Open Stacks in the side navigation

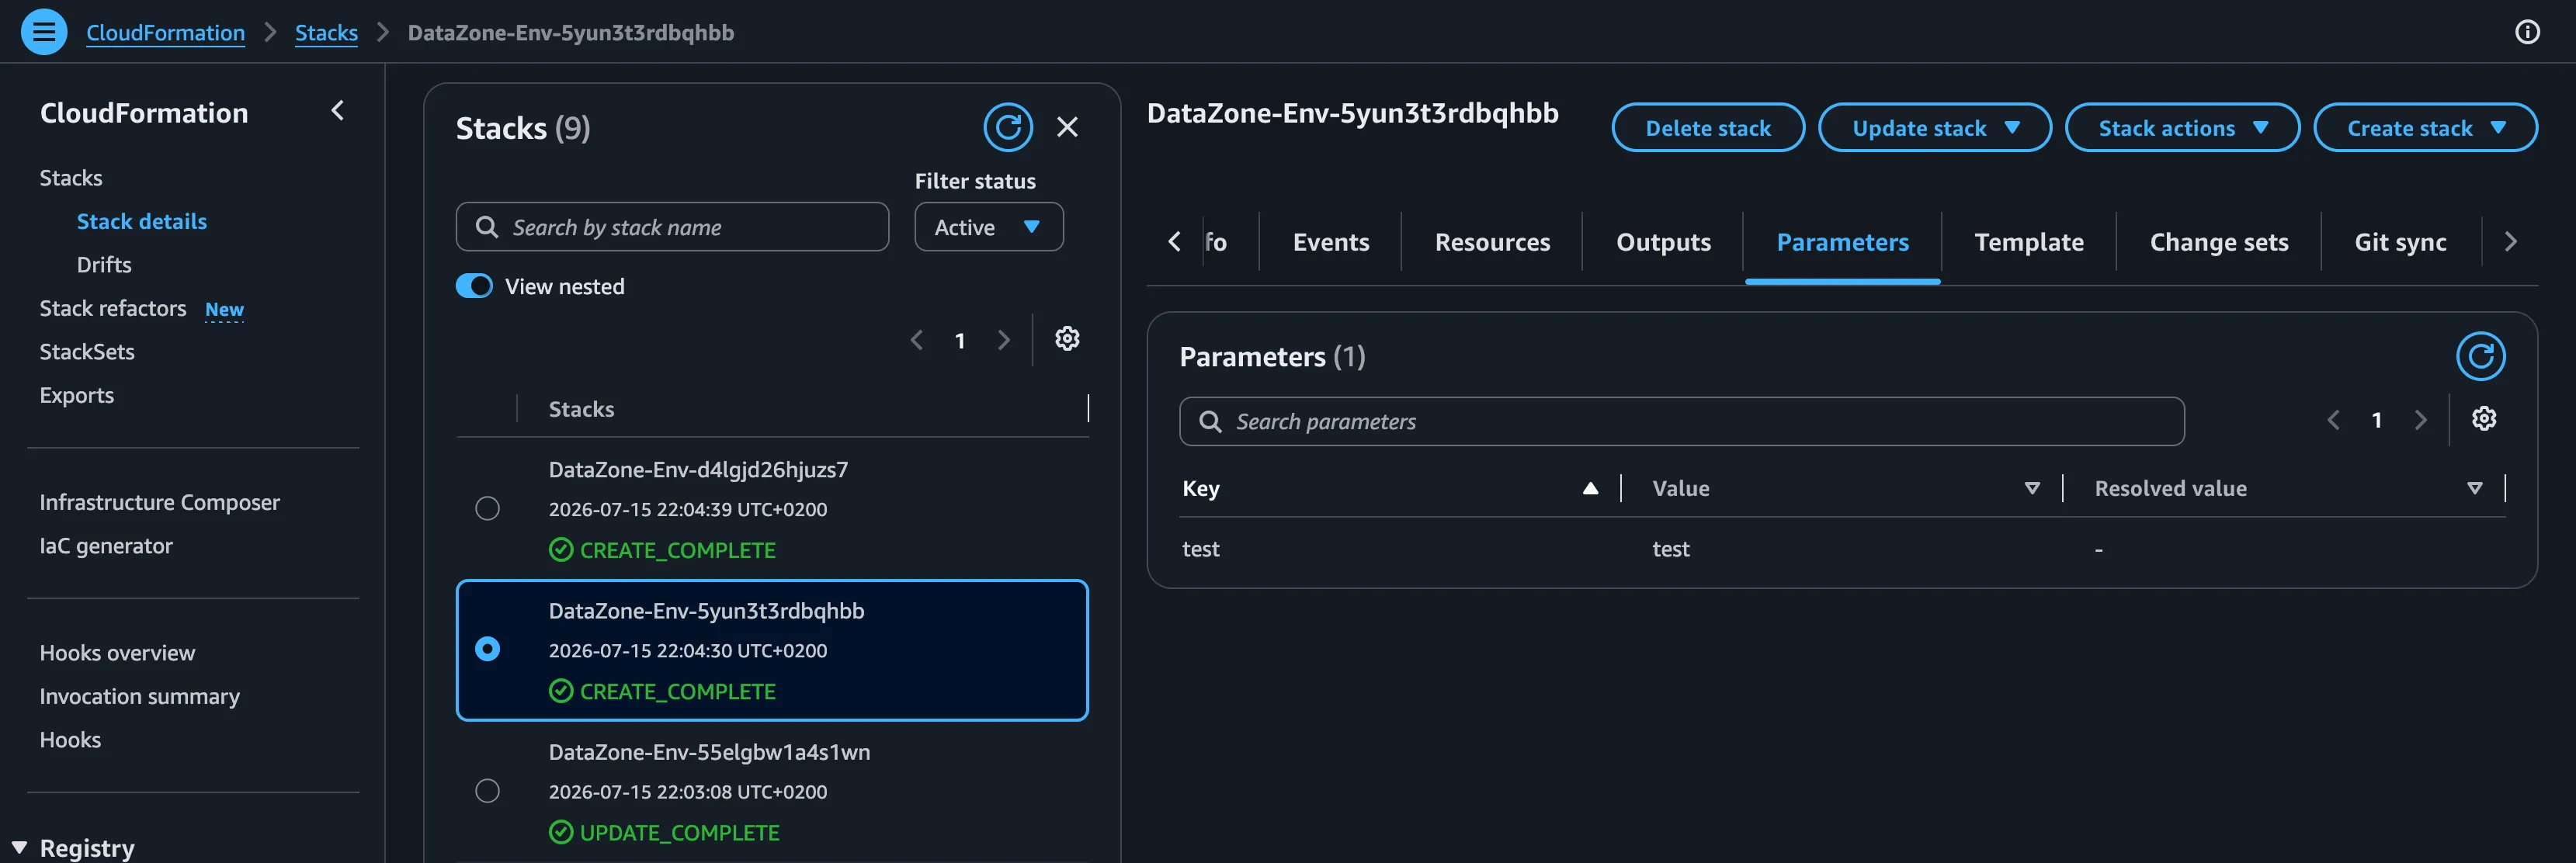[71, 178]
